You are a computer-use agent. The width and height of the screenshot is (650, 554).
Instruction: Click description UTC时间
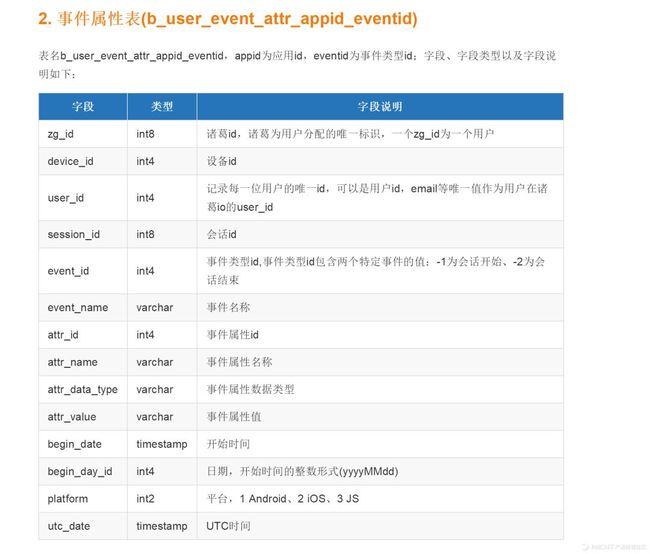228,526
